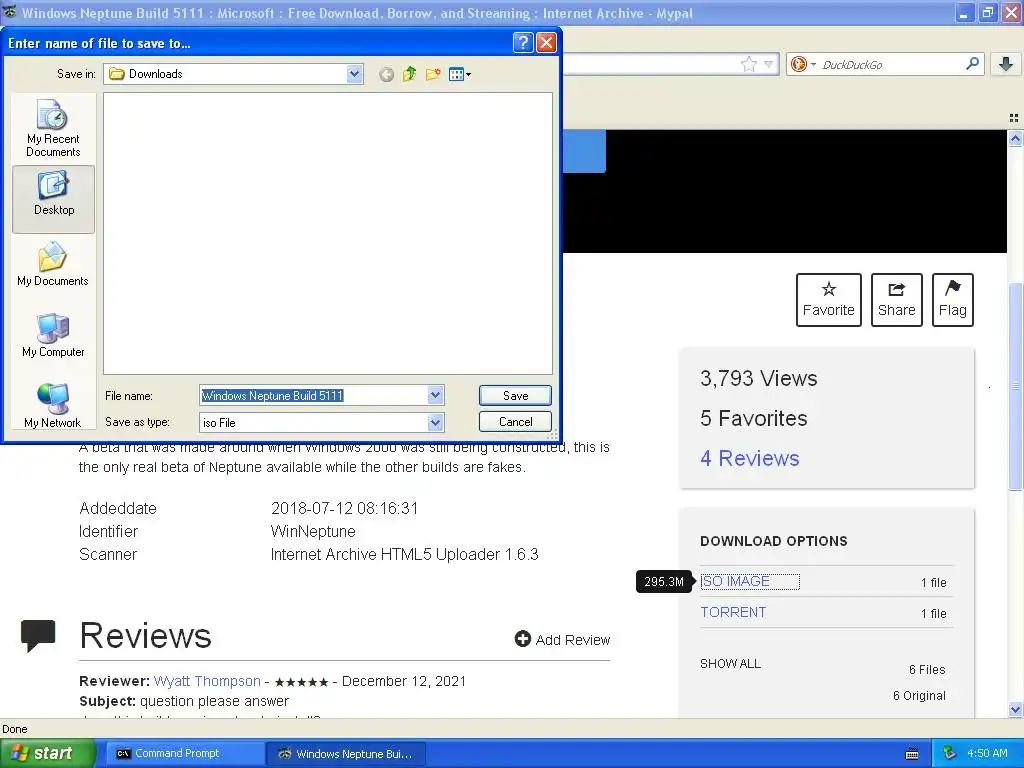Viewport: 1024px width, 768px height.
Task: Click the vertical scrollbar thumb
Action: 1015,386
